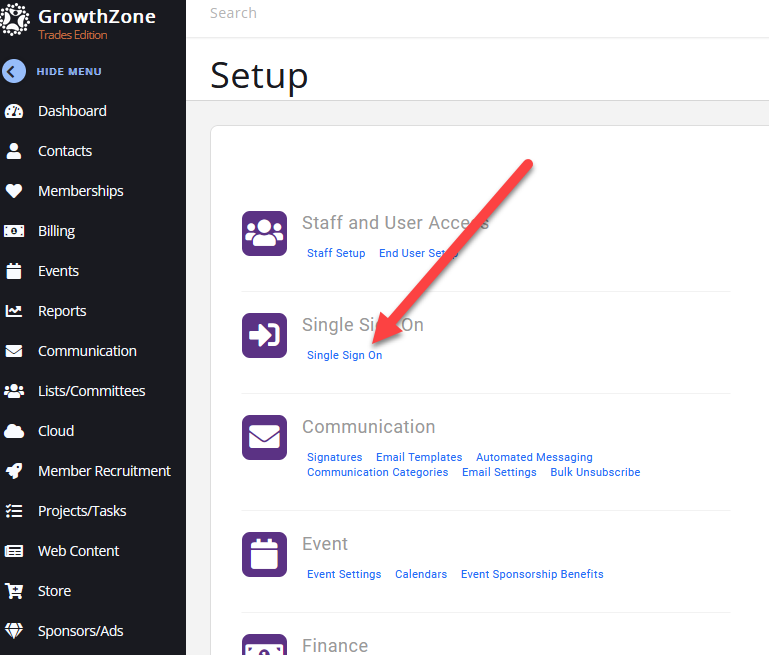The width and height of the screenshot is (769, 655).
Task: Click into the Search field
Action: click(x=400, y=14)
